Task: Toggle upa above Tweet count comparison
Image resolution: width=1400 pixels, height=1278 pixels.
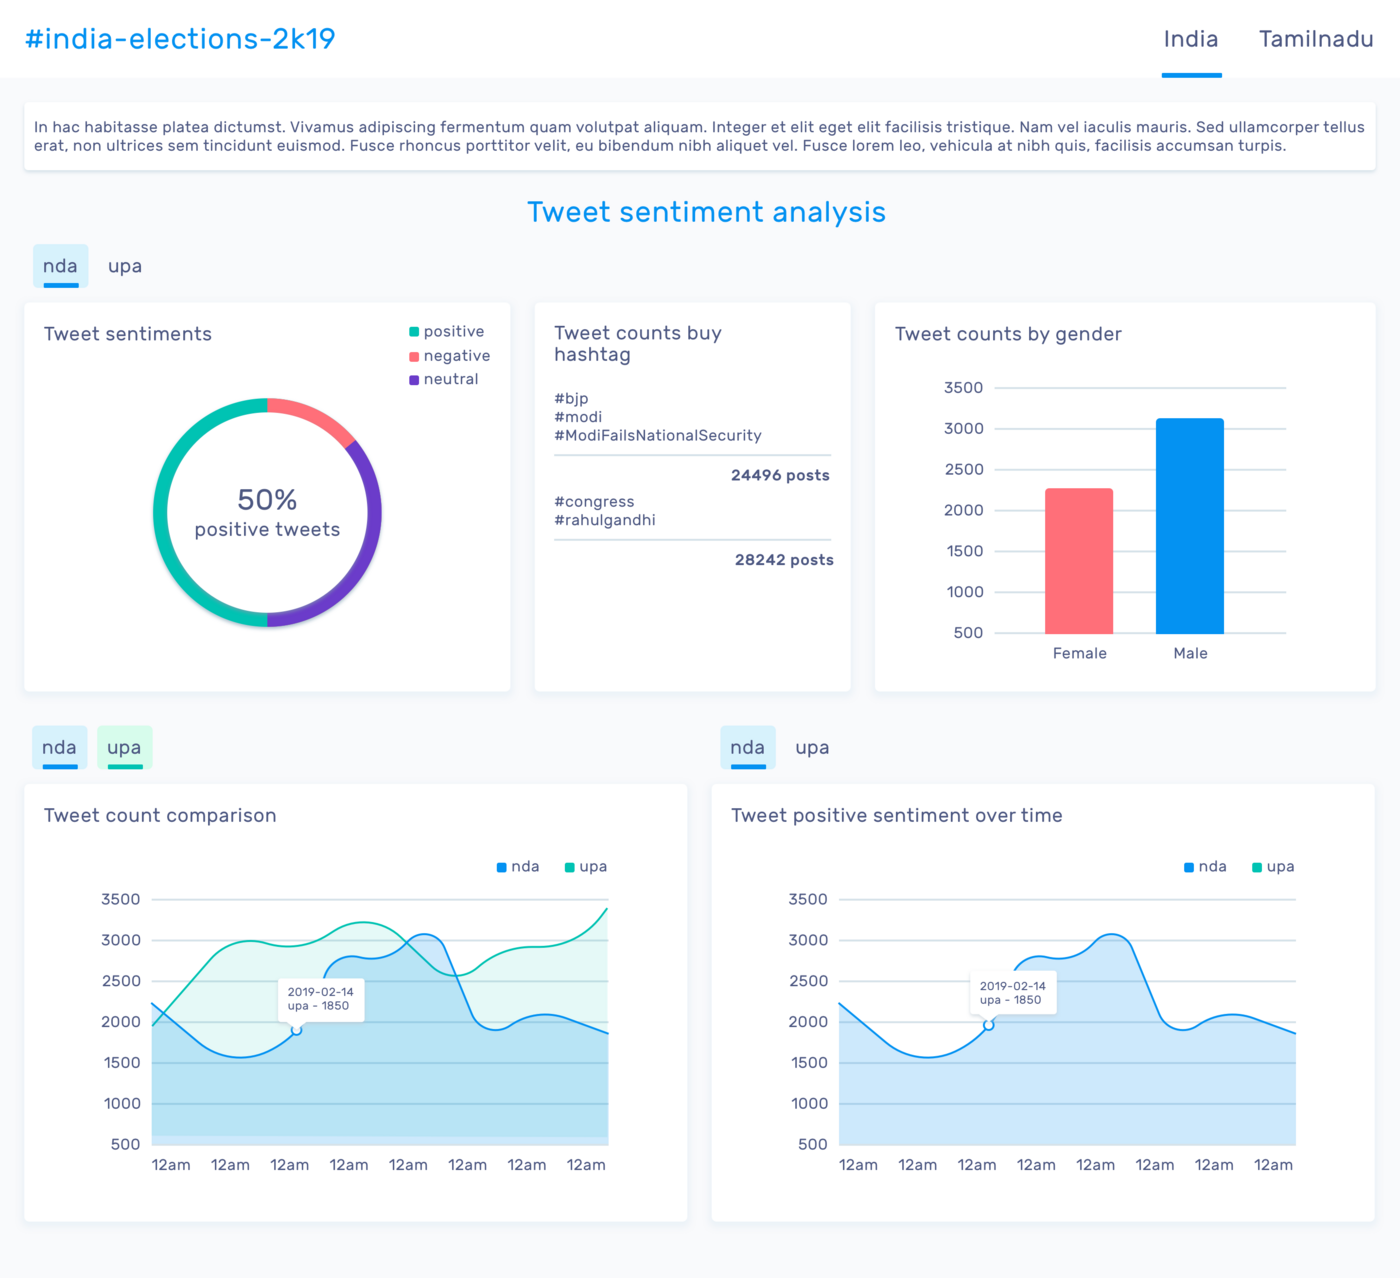Action: pyautogui.click(x=124, y=748)
